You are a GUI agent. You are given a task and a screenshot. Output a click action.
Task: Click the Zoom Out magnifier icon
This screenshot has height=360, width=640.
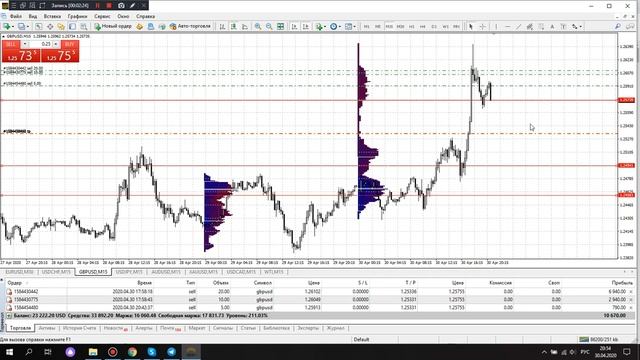269,26
